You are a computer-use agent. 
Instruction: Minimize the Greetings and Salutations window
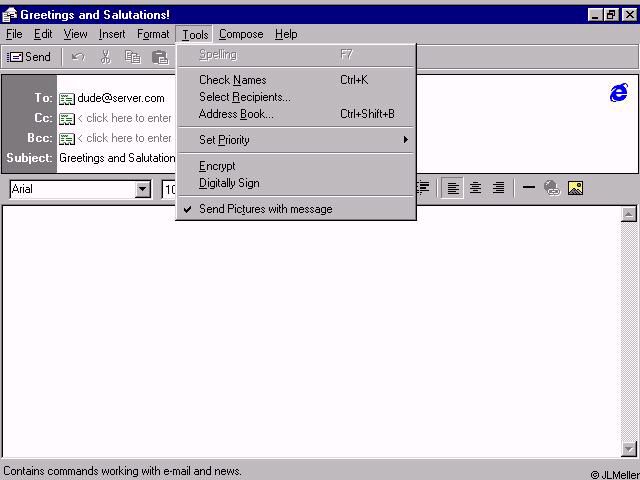[x=596, y=15]
